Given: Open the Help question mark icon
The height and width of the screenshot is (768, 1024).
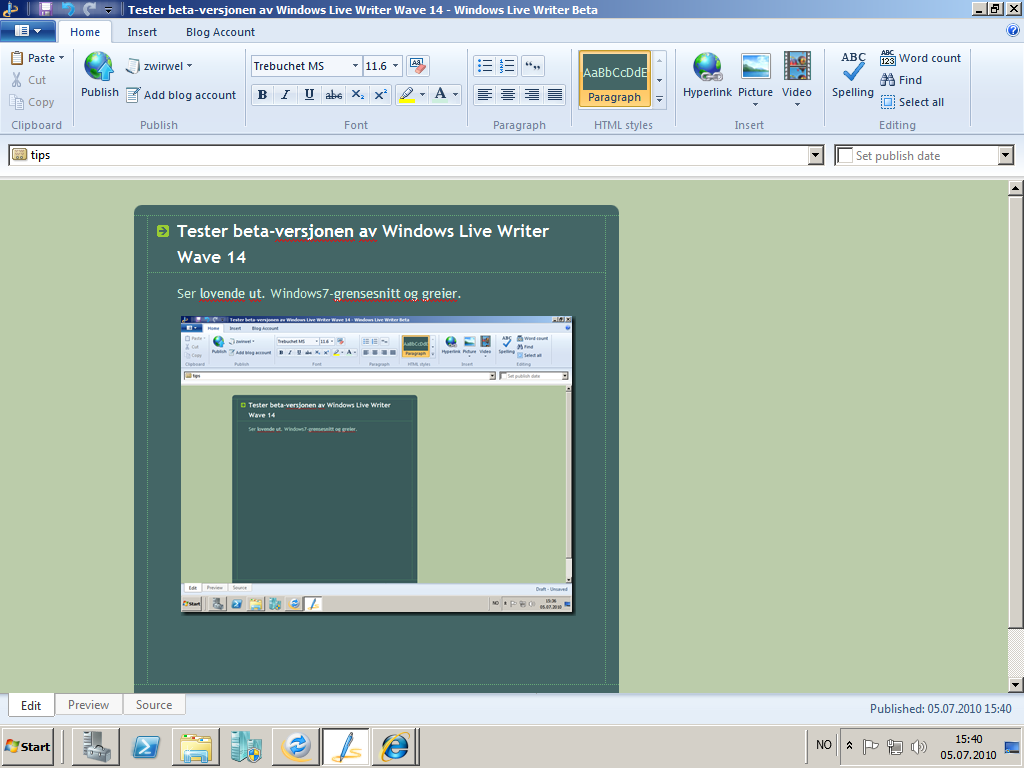Looking at the screenshot, I should [x=1013, y=31].
